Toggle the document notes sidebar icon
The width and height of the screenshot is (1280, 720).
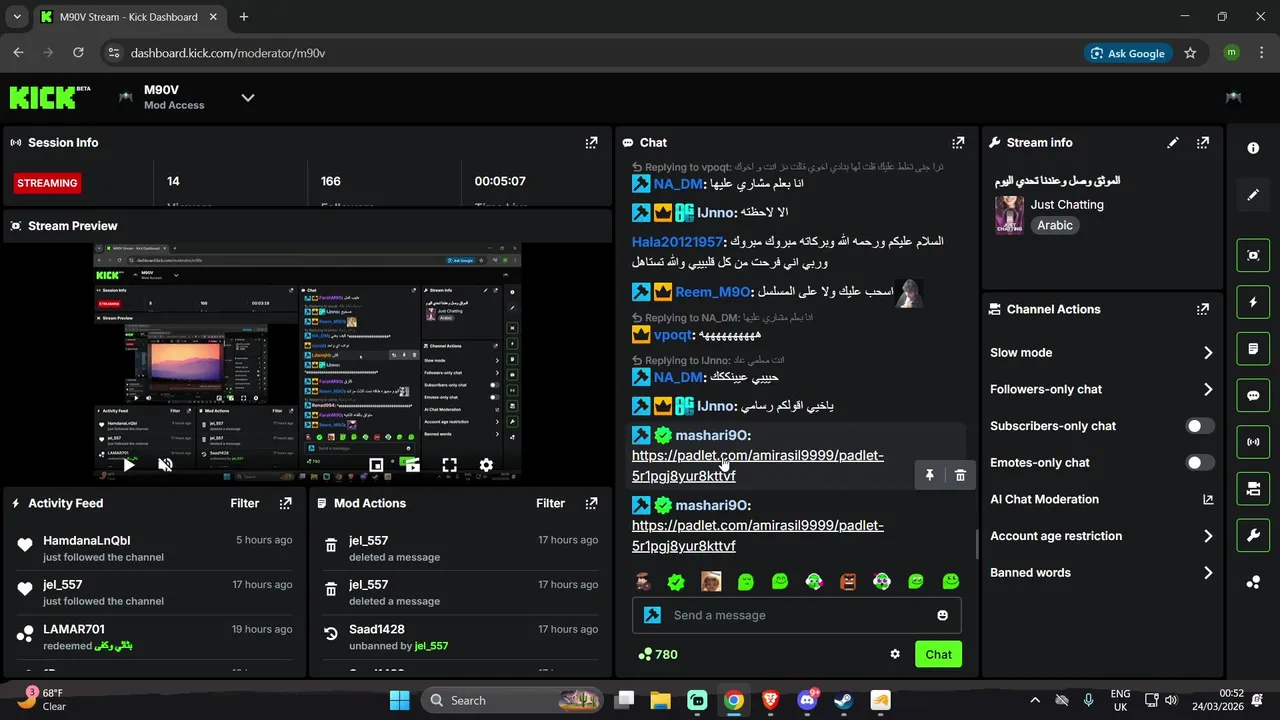pos(1253,349)
